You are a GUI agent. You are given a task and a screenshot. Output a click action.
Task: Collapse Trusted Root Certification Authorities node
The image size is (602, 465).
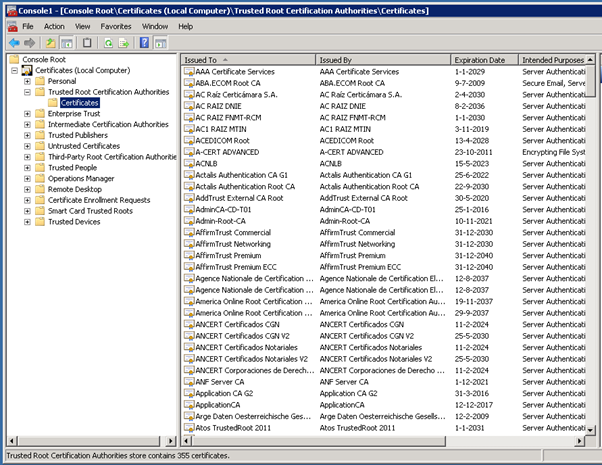(x=27, y=92)
